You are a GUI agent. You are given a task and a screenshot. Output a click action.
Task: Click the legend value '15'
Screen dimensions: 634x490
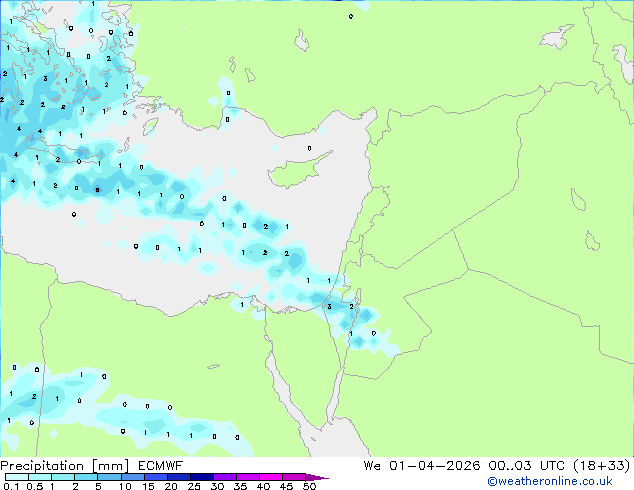tap(148, 486)
